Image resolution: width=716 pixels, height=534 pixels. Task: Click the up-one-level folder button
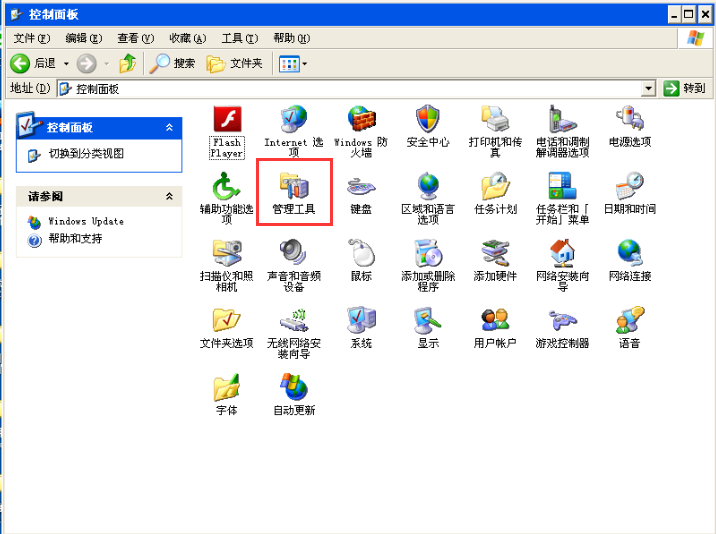pyautogui.click(x=128, y=63)
